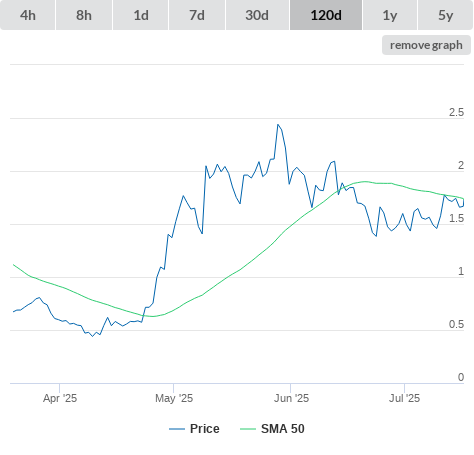Click the price peak near 2.5
Screen dimensions: 474x455
pos(278,125)
